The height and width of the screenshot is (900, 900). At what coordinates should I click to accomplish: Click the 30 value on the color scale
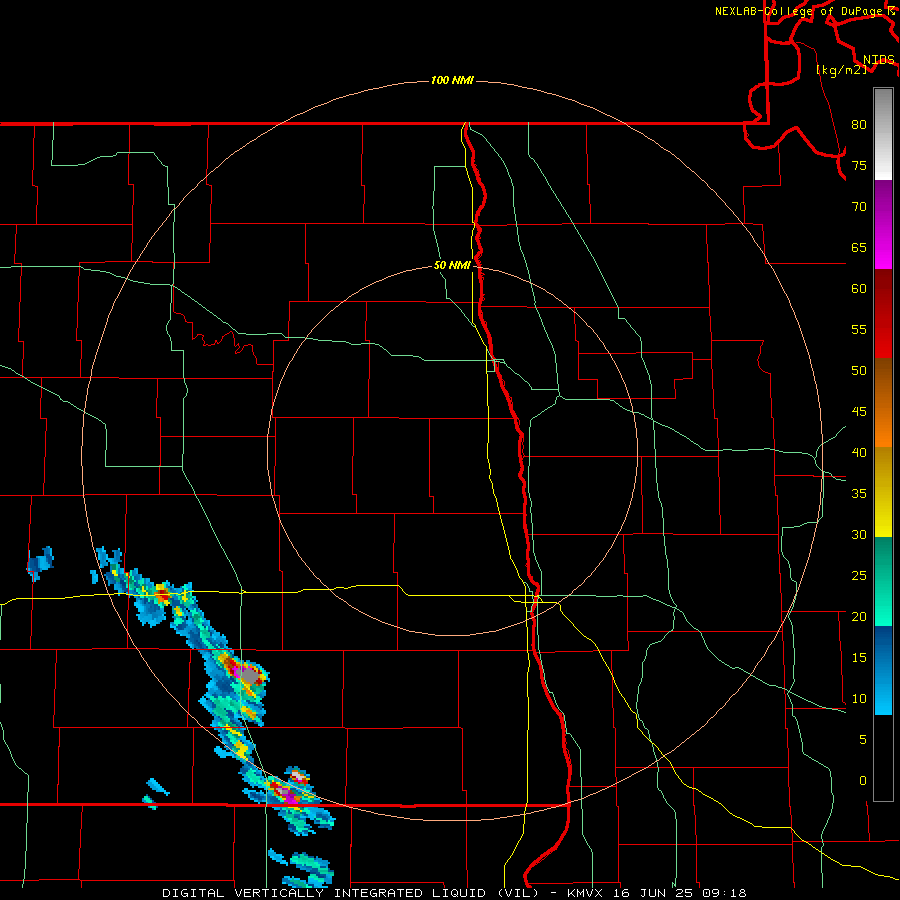(859, 534)
